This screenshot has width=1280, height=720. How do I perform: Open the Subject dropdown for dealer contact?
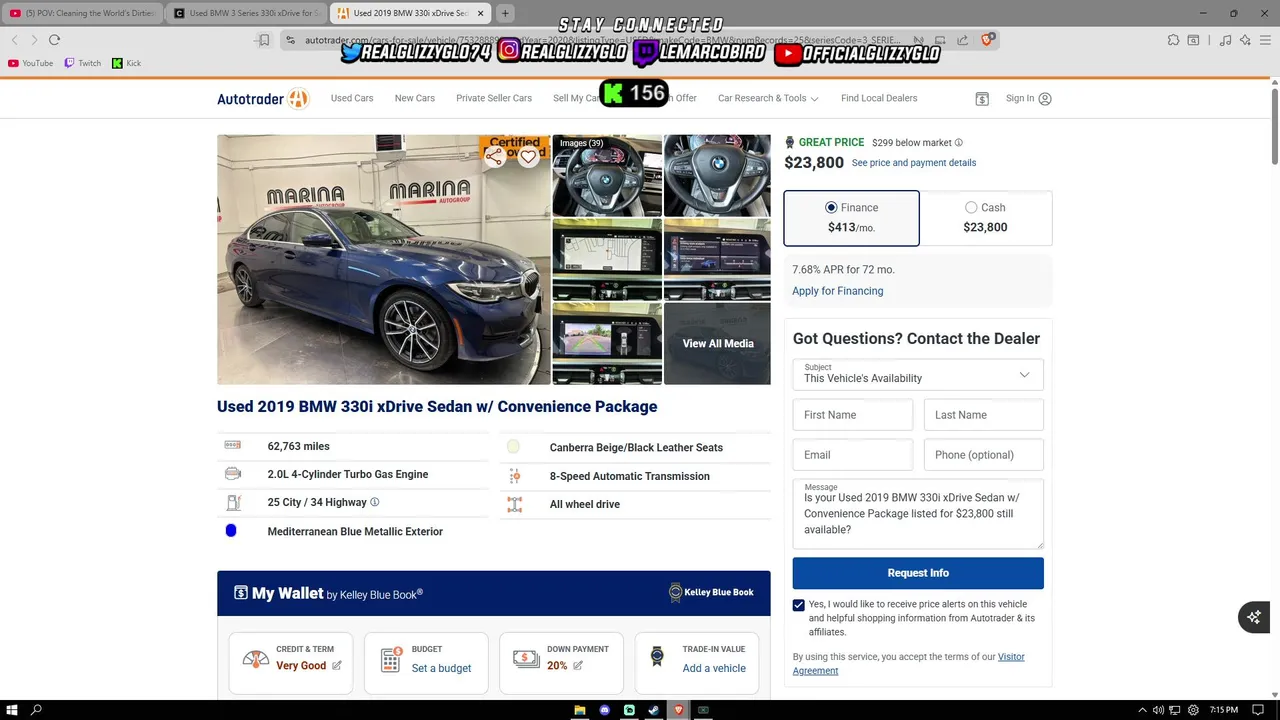(918, 374)
